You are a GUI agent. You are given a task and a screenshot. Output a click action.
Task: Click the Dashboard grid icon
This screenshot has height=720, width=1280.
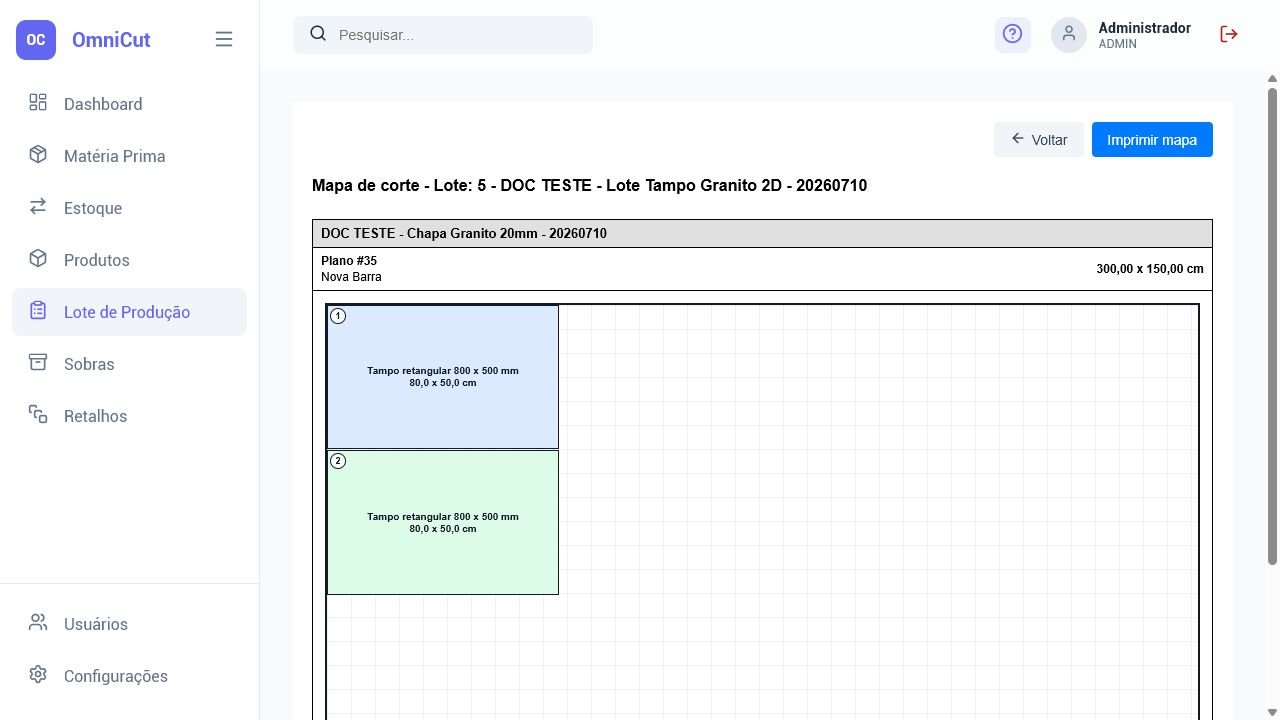pos(38,102)
